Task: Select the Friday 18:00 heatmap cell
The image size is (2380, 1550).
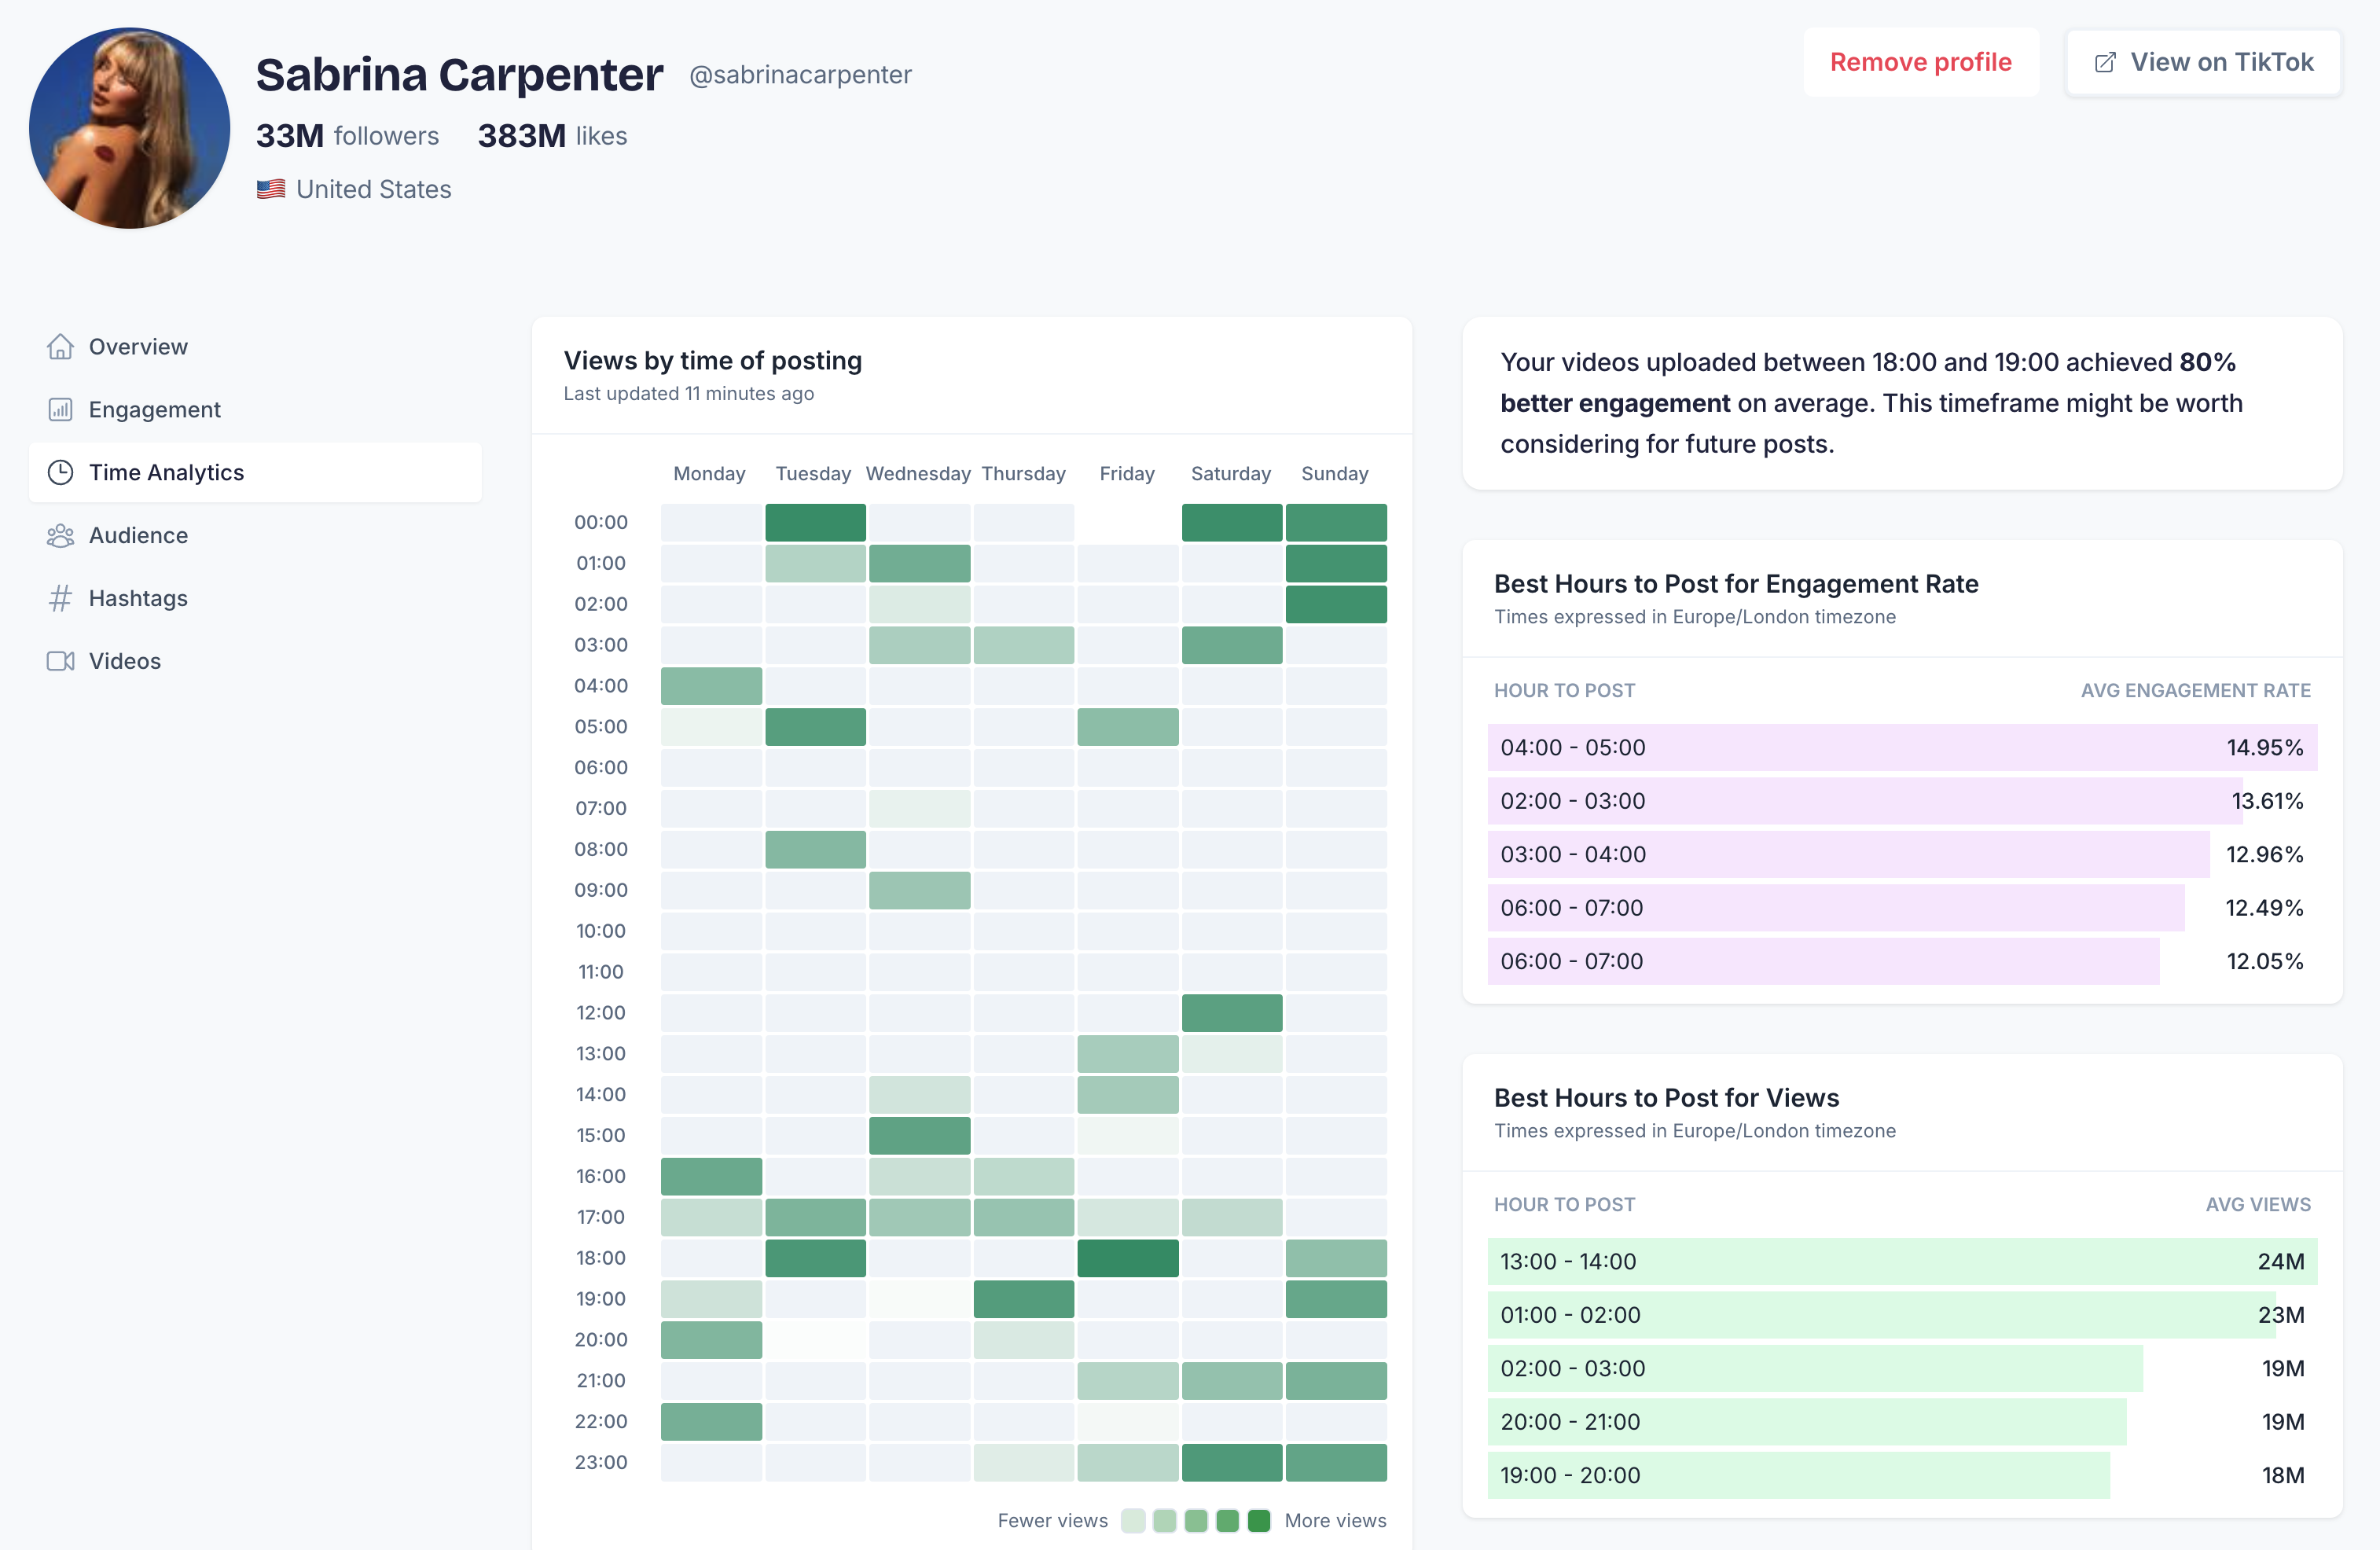Action: (x=1127, y=1258)
